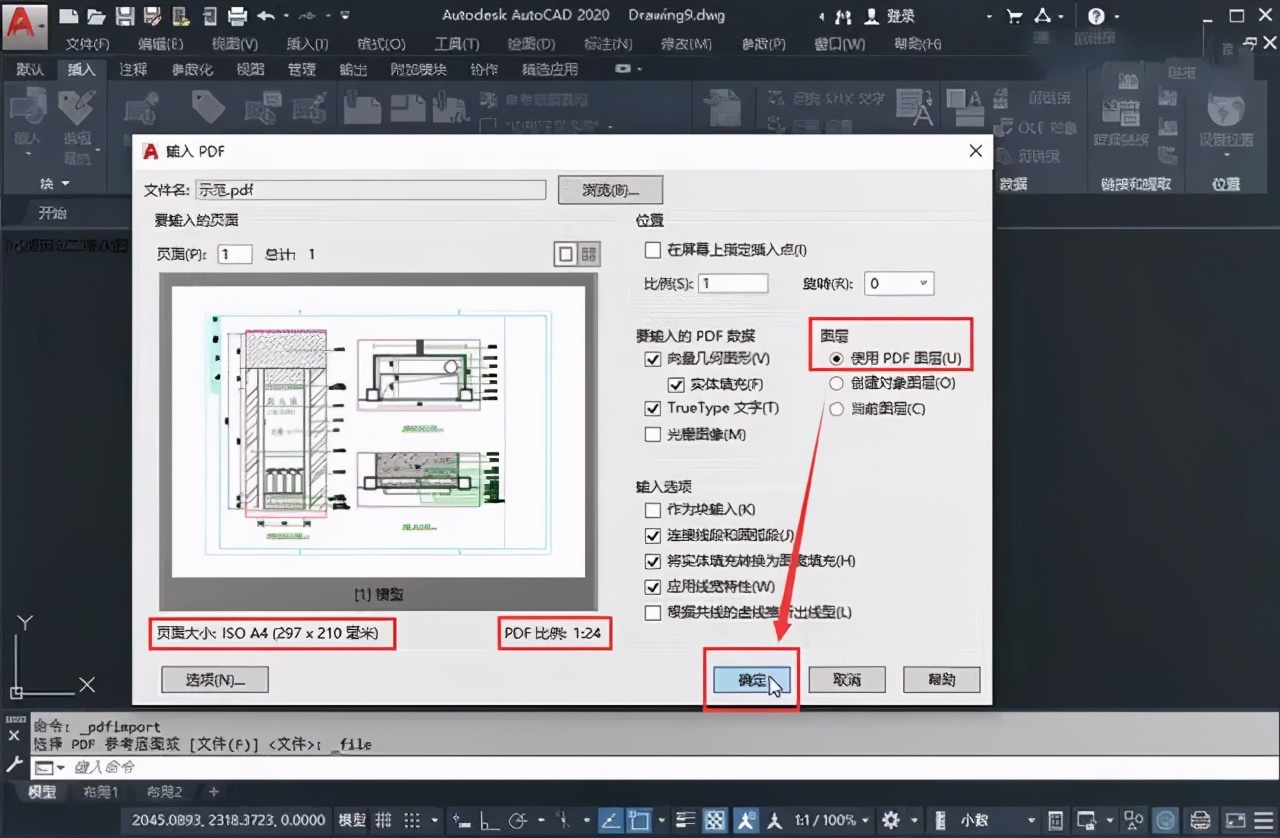The height and width of the screenshot is (838, 1280).
Task: Click workspace switching gear icon
Action: click(x=890, y=819)
